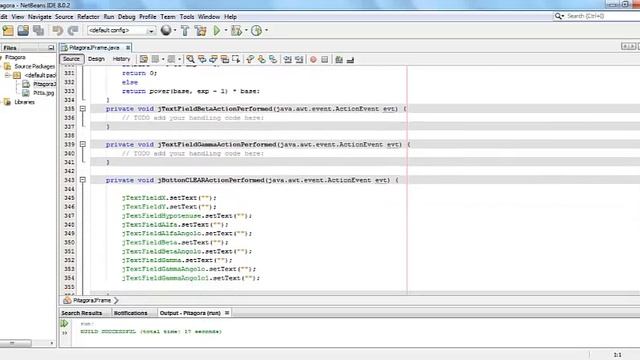Click the Search (Ctrl+I) field
Viewport: 640px width, 360px height.
[599, 16]
